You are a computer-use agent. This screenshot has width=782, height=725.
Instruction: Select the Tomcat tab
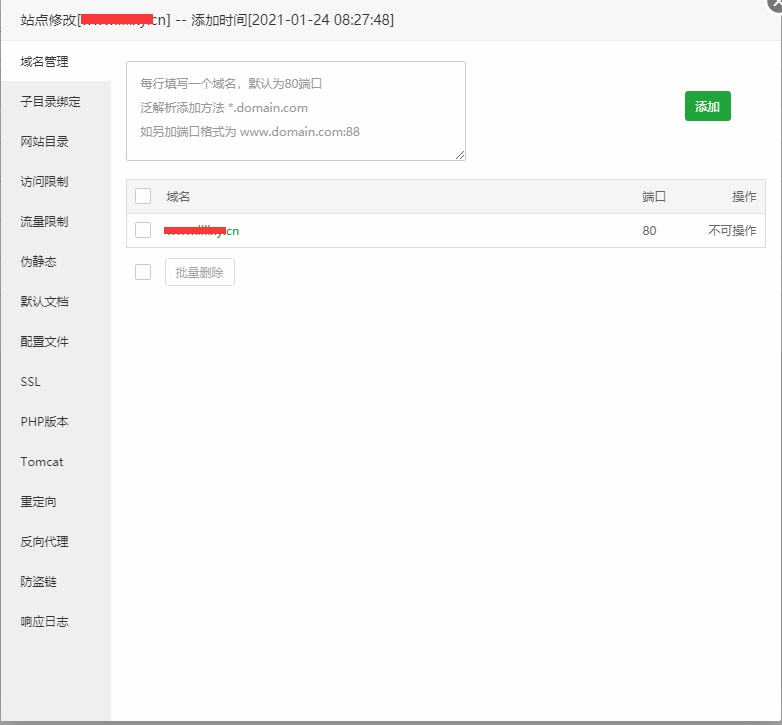(56, 462)
